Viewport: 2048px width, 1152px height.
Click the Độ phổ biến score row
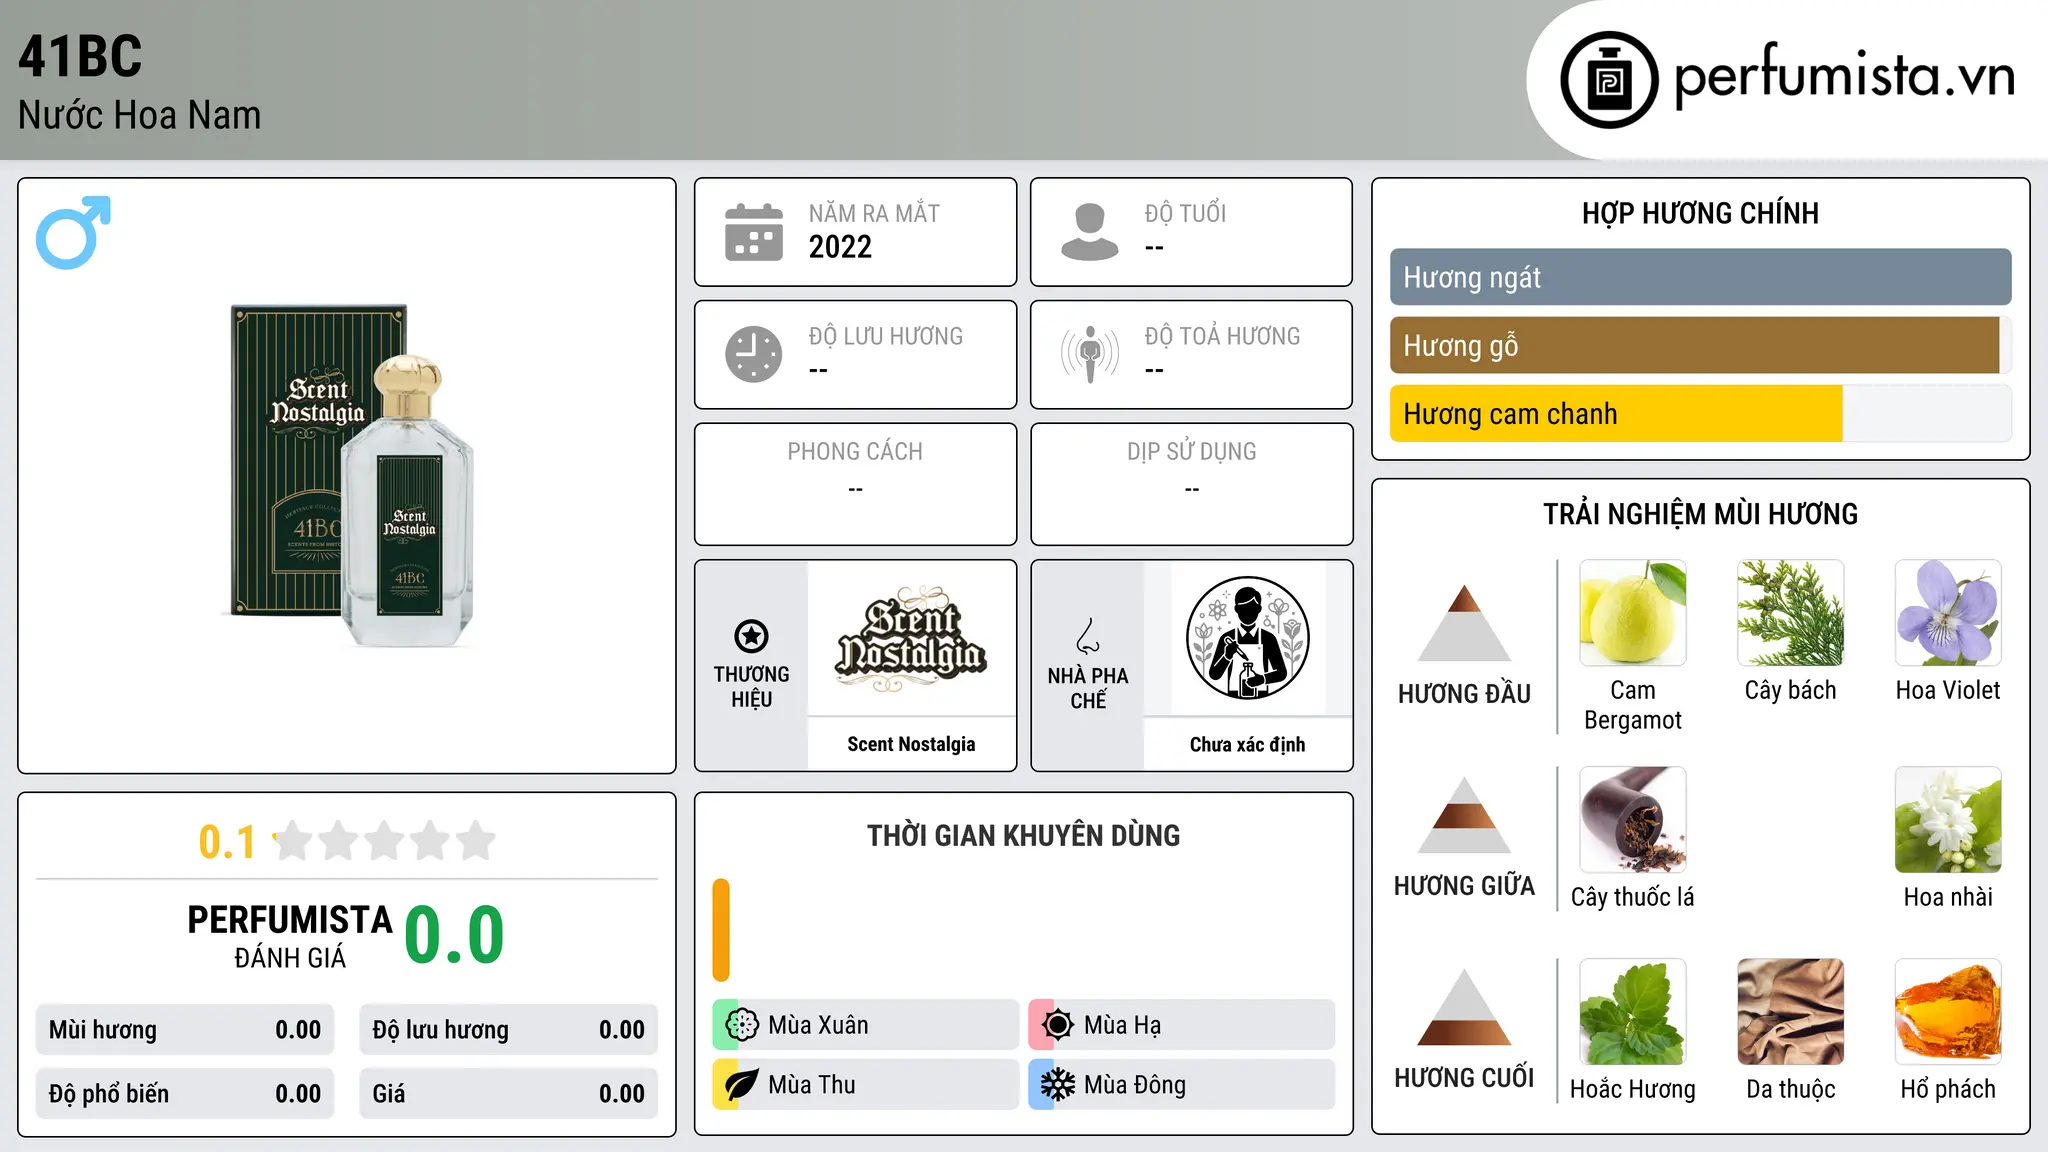[185, 1093]
